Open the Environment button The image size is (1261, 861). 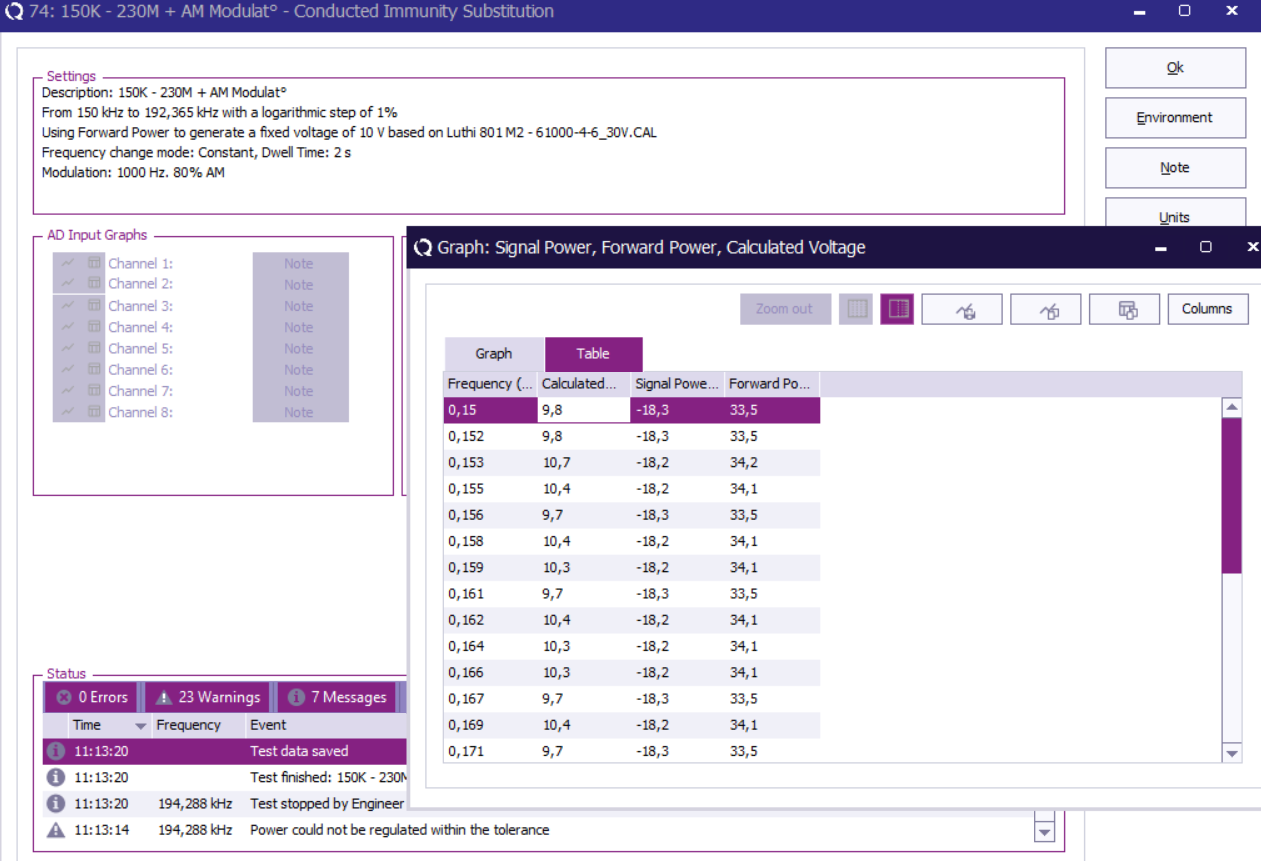pyautogui.click(x=1175, y=118)
